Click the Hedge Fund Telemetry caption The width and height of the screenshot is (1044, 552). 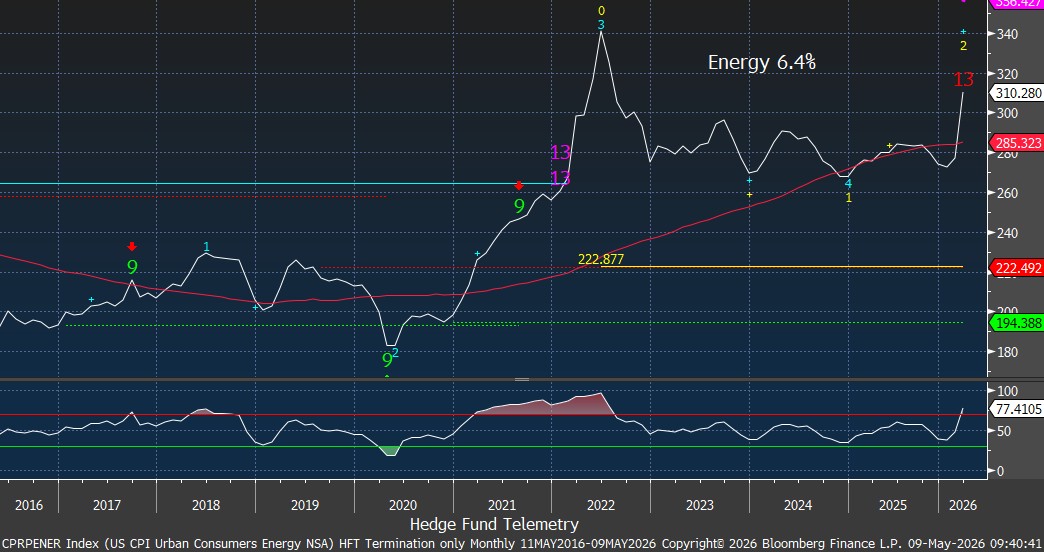tap(494, 524)
